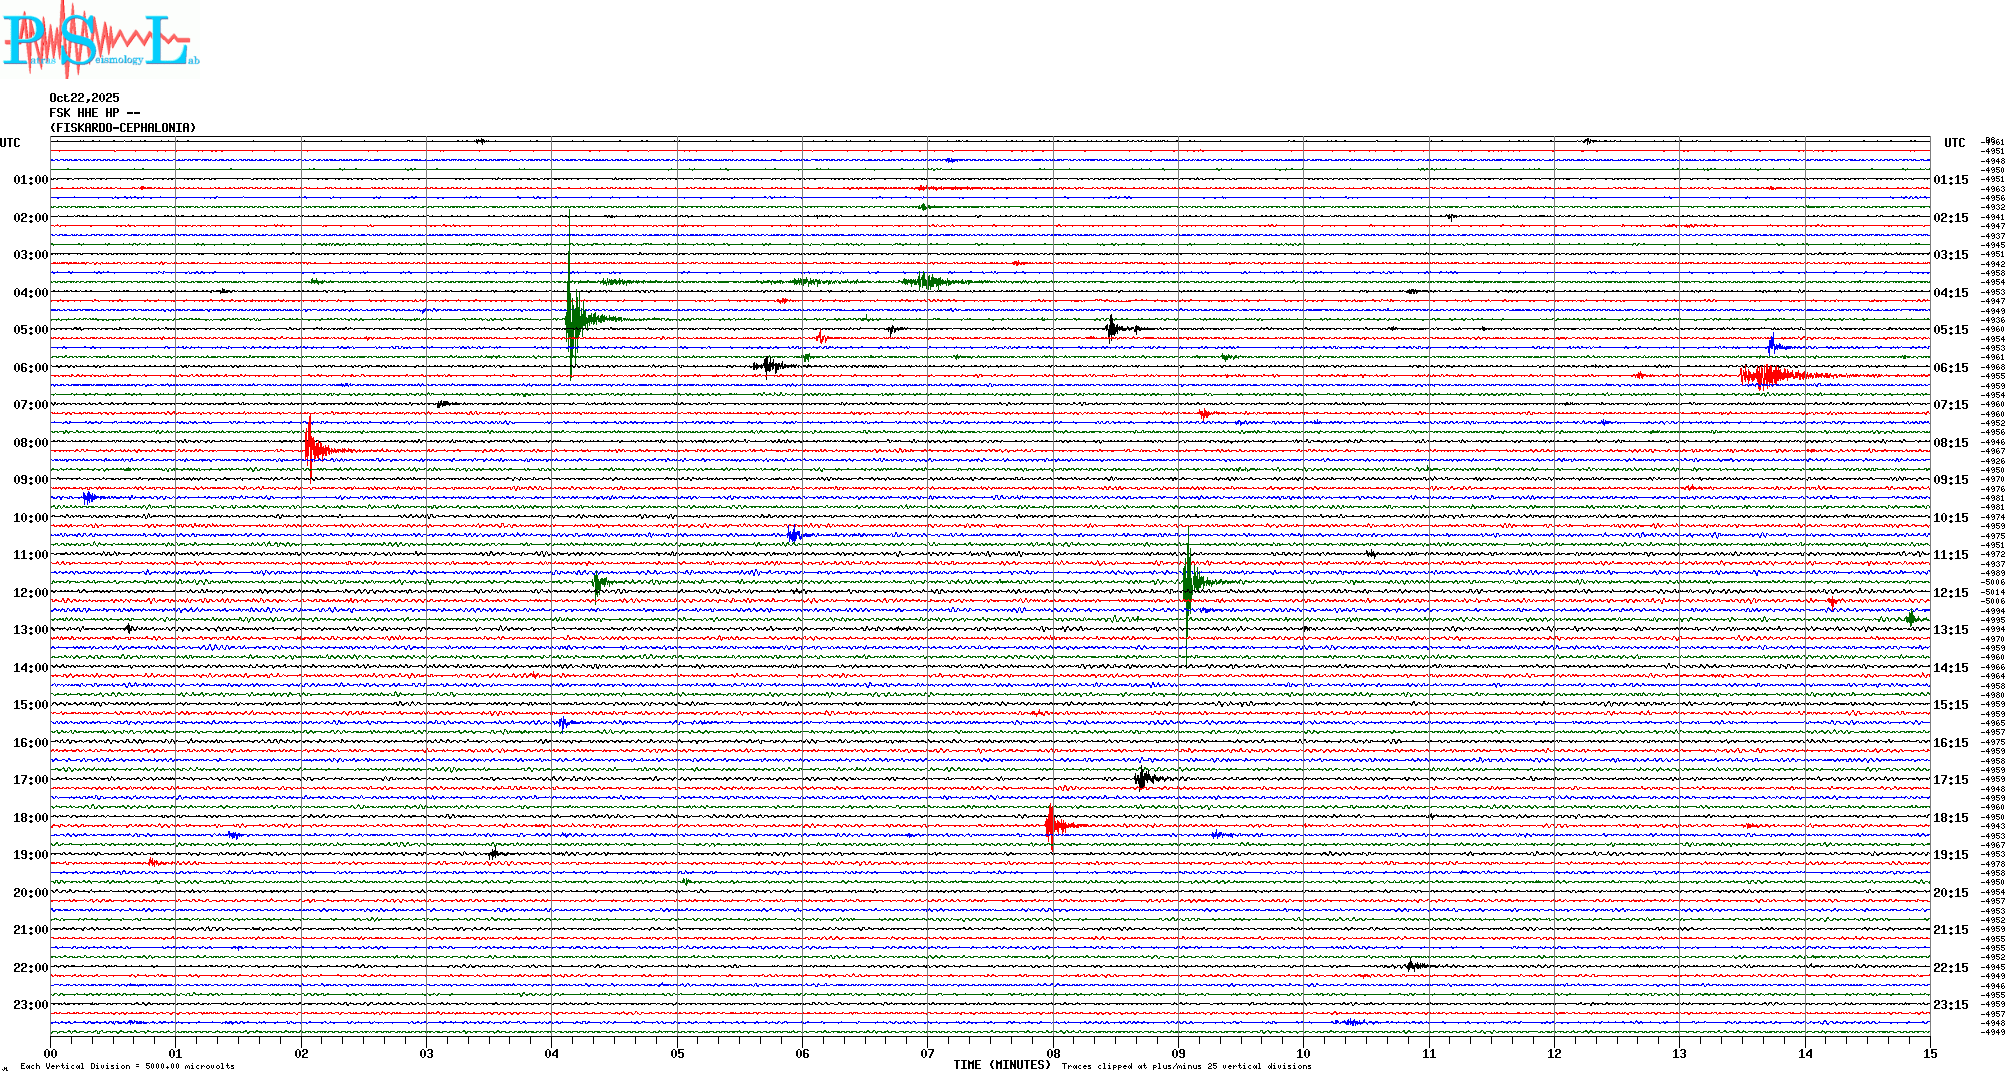Viewport: 2010px width, 1080px height.
Task: Click the red seismic event near 08:15
Action: point(312,450)
